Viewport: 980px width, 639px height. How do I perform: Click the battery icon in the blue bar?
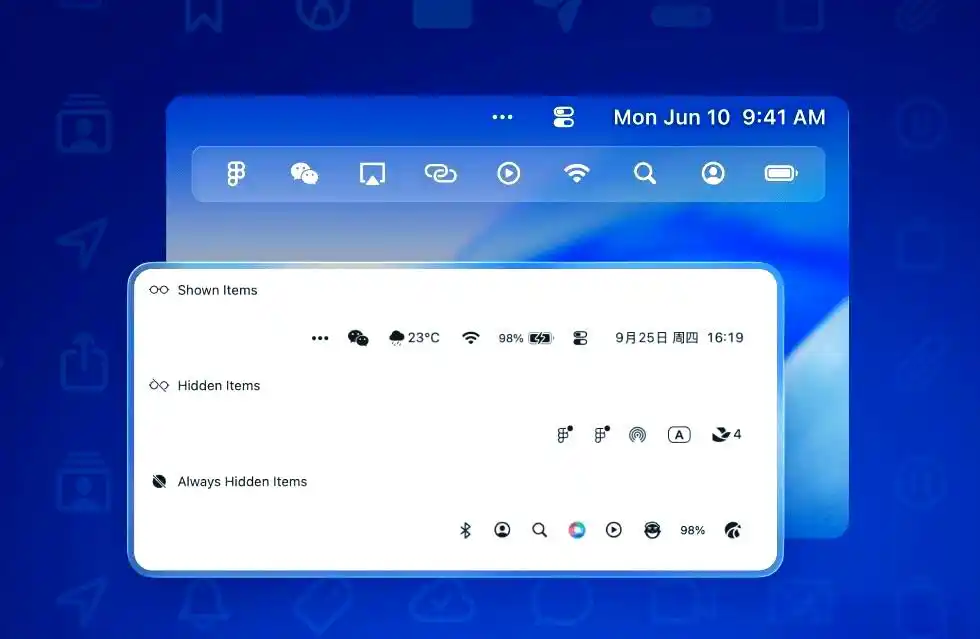(781, 174)
